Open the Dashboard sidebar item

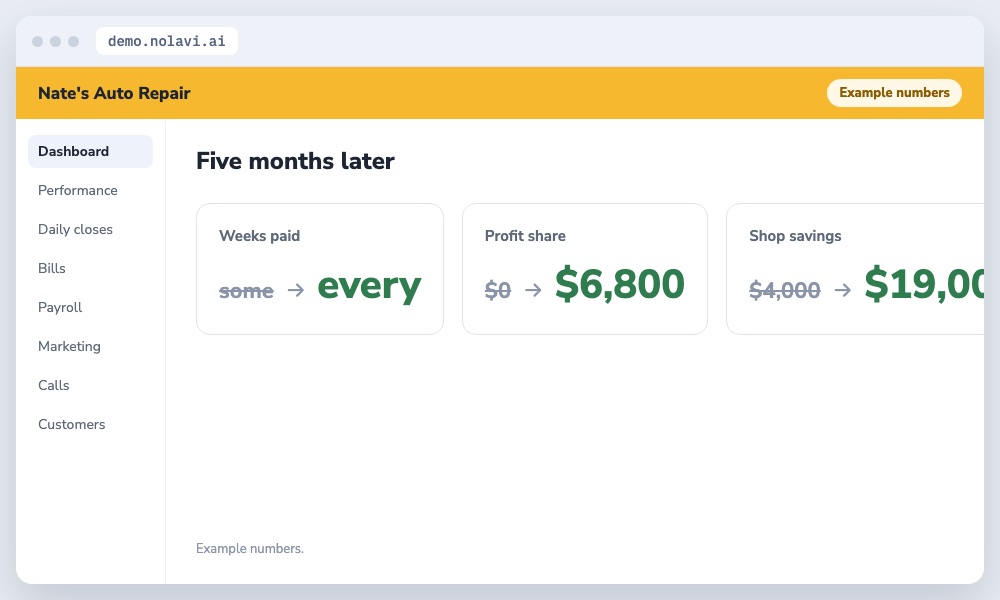[x=90, y=151]
